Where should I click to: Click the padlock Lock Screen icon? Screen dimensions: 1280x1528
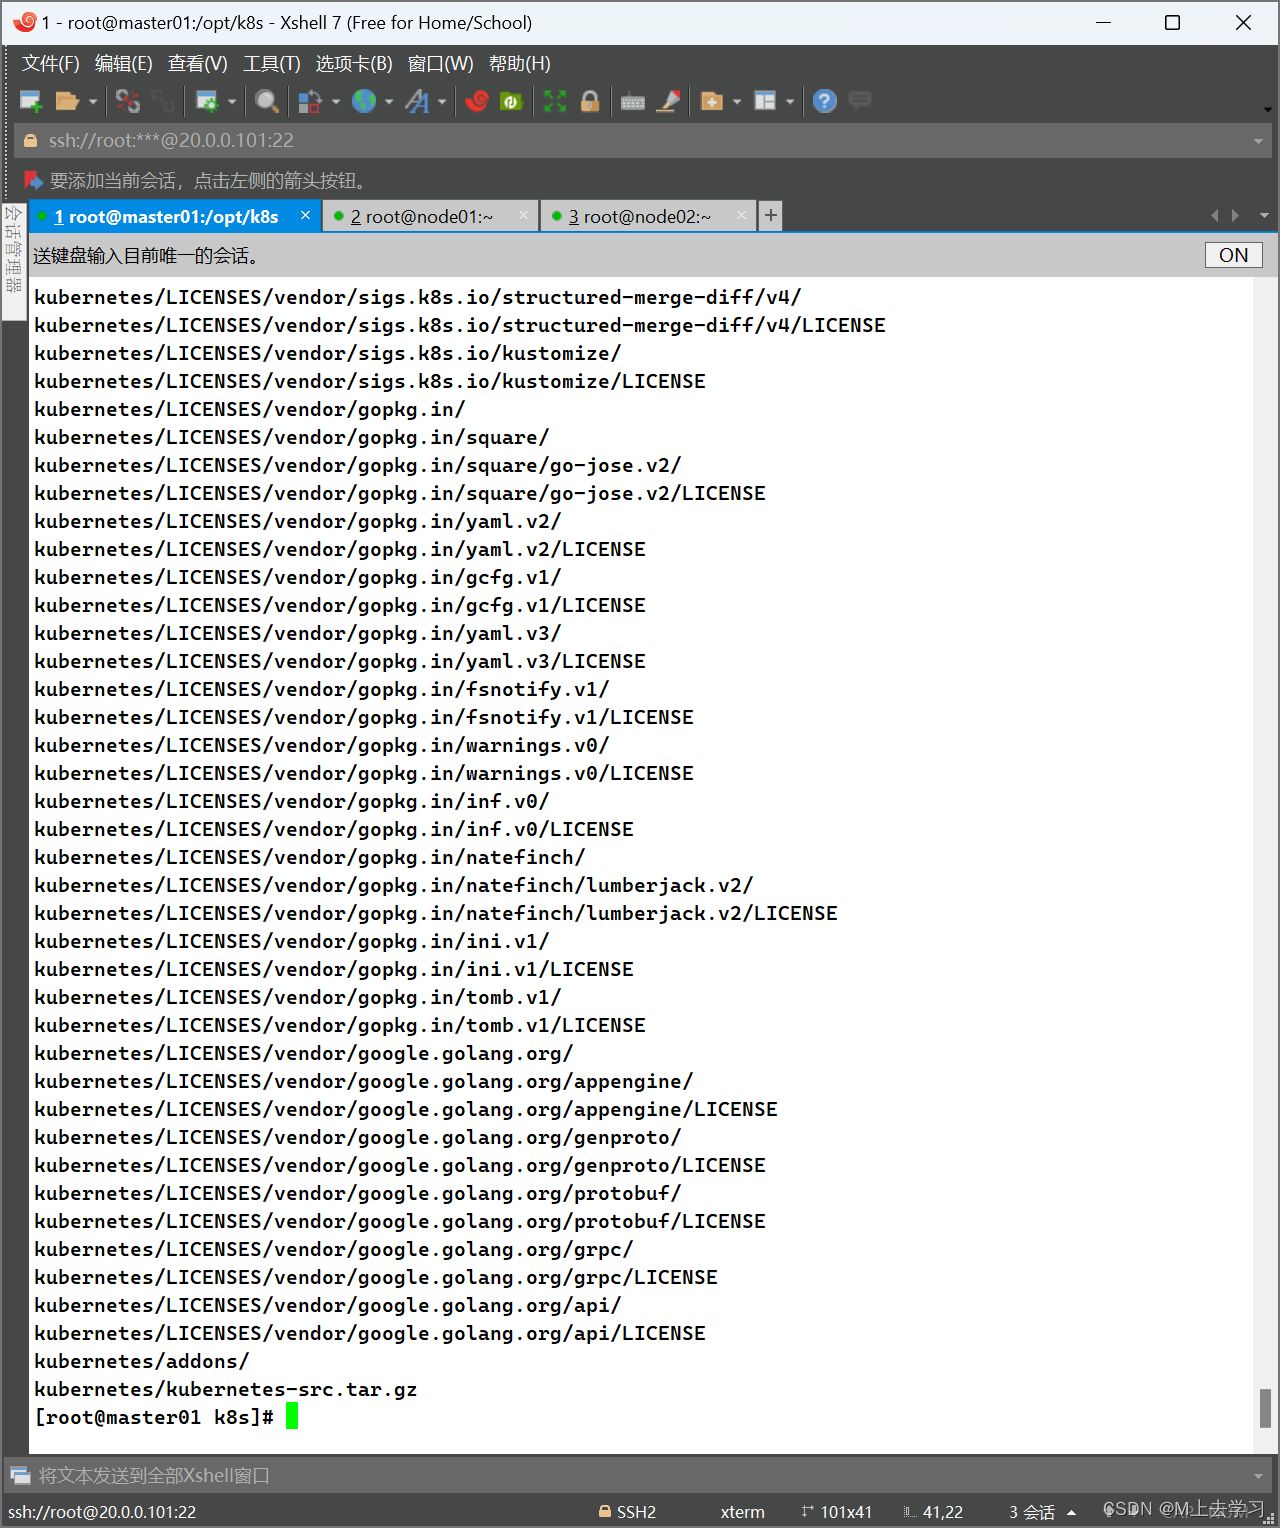tap(590, 101)
